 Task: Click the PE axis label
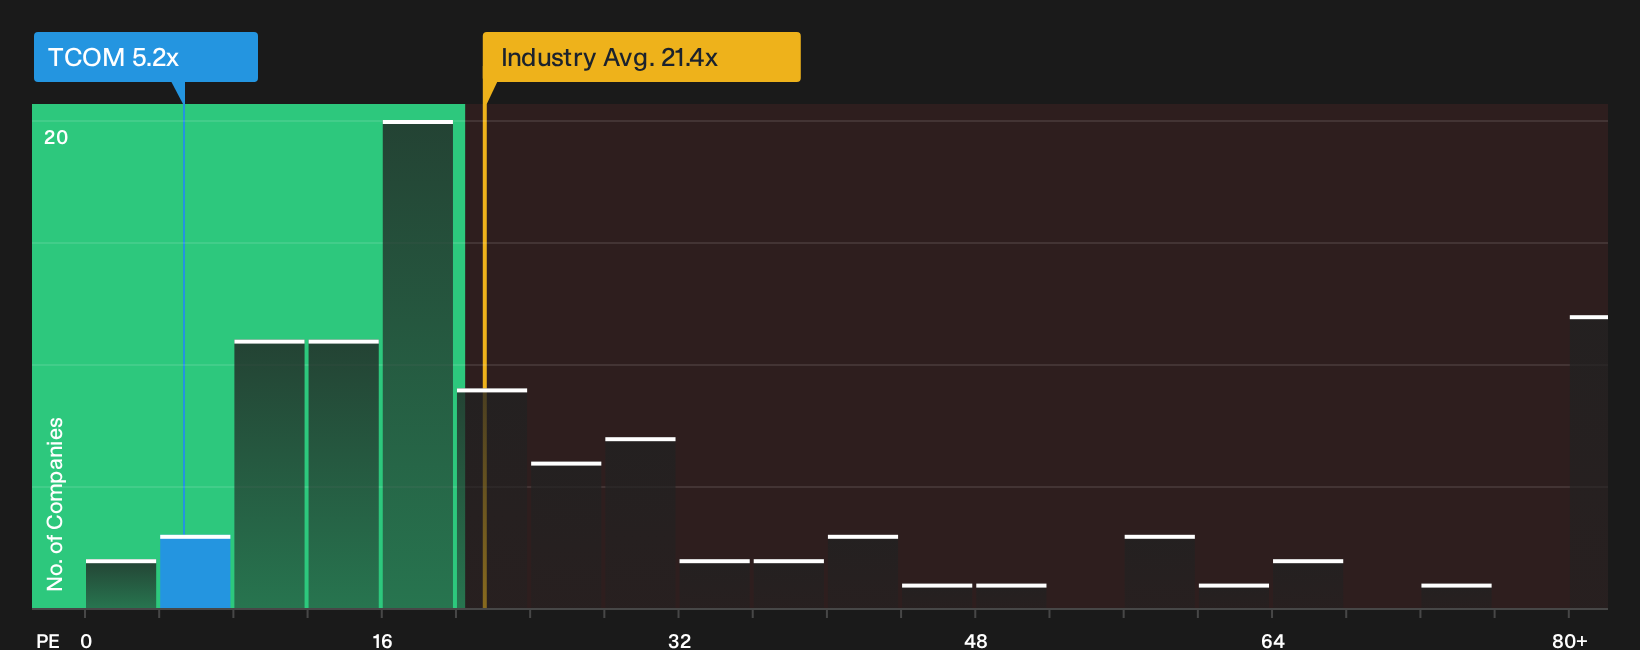48,640
